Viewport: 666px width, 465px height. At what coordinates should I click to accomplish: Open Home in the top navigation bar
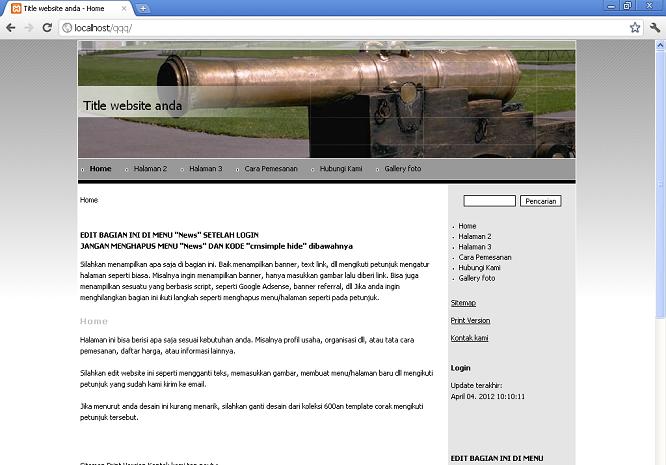click(x=100, y=169)
